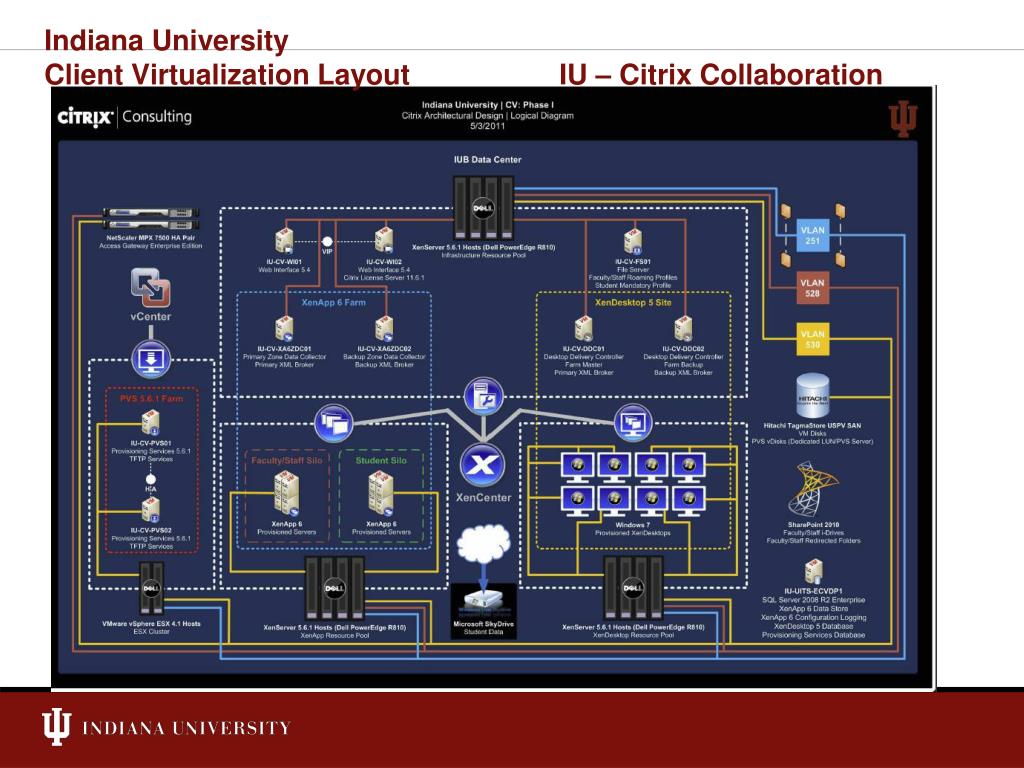Click the "VIP" node between web interfaces

tap(327, 243)
